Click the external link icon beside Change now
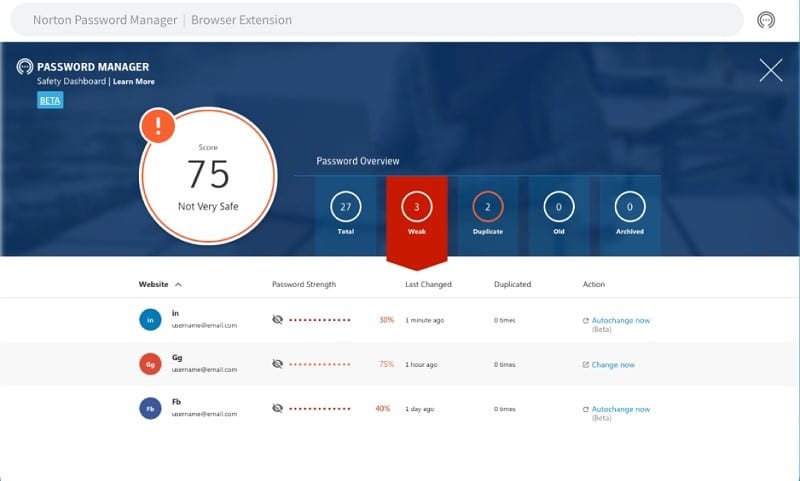This screenshot has height=481, width=800. pyautogui.click(x=586, y=365)
